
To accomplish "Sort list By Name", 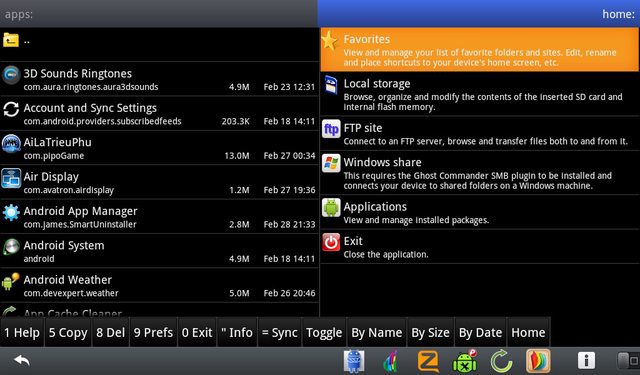I will click(x=377, y=333).
